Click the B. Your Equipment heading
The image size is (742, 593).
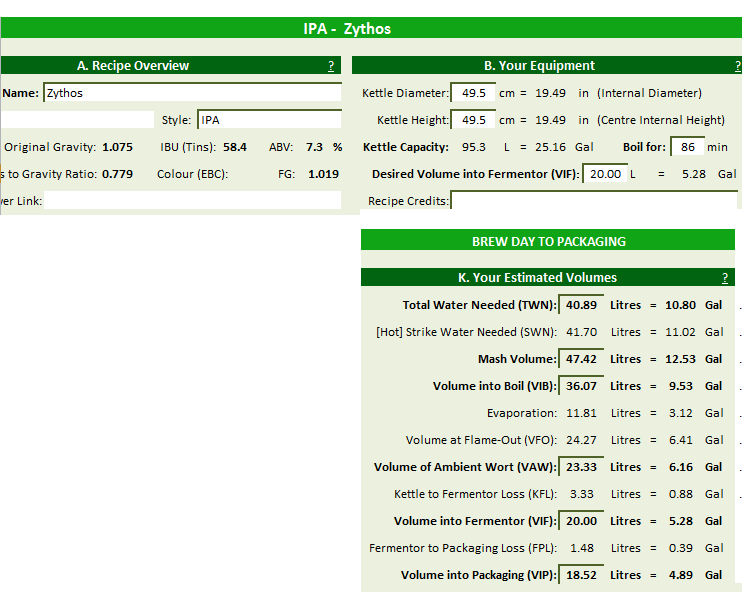539,65
